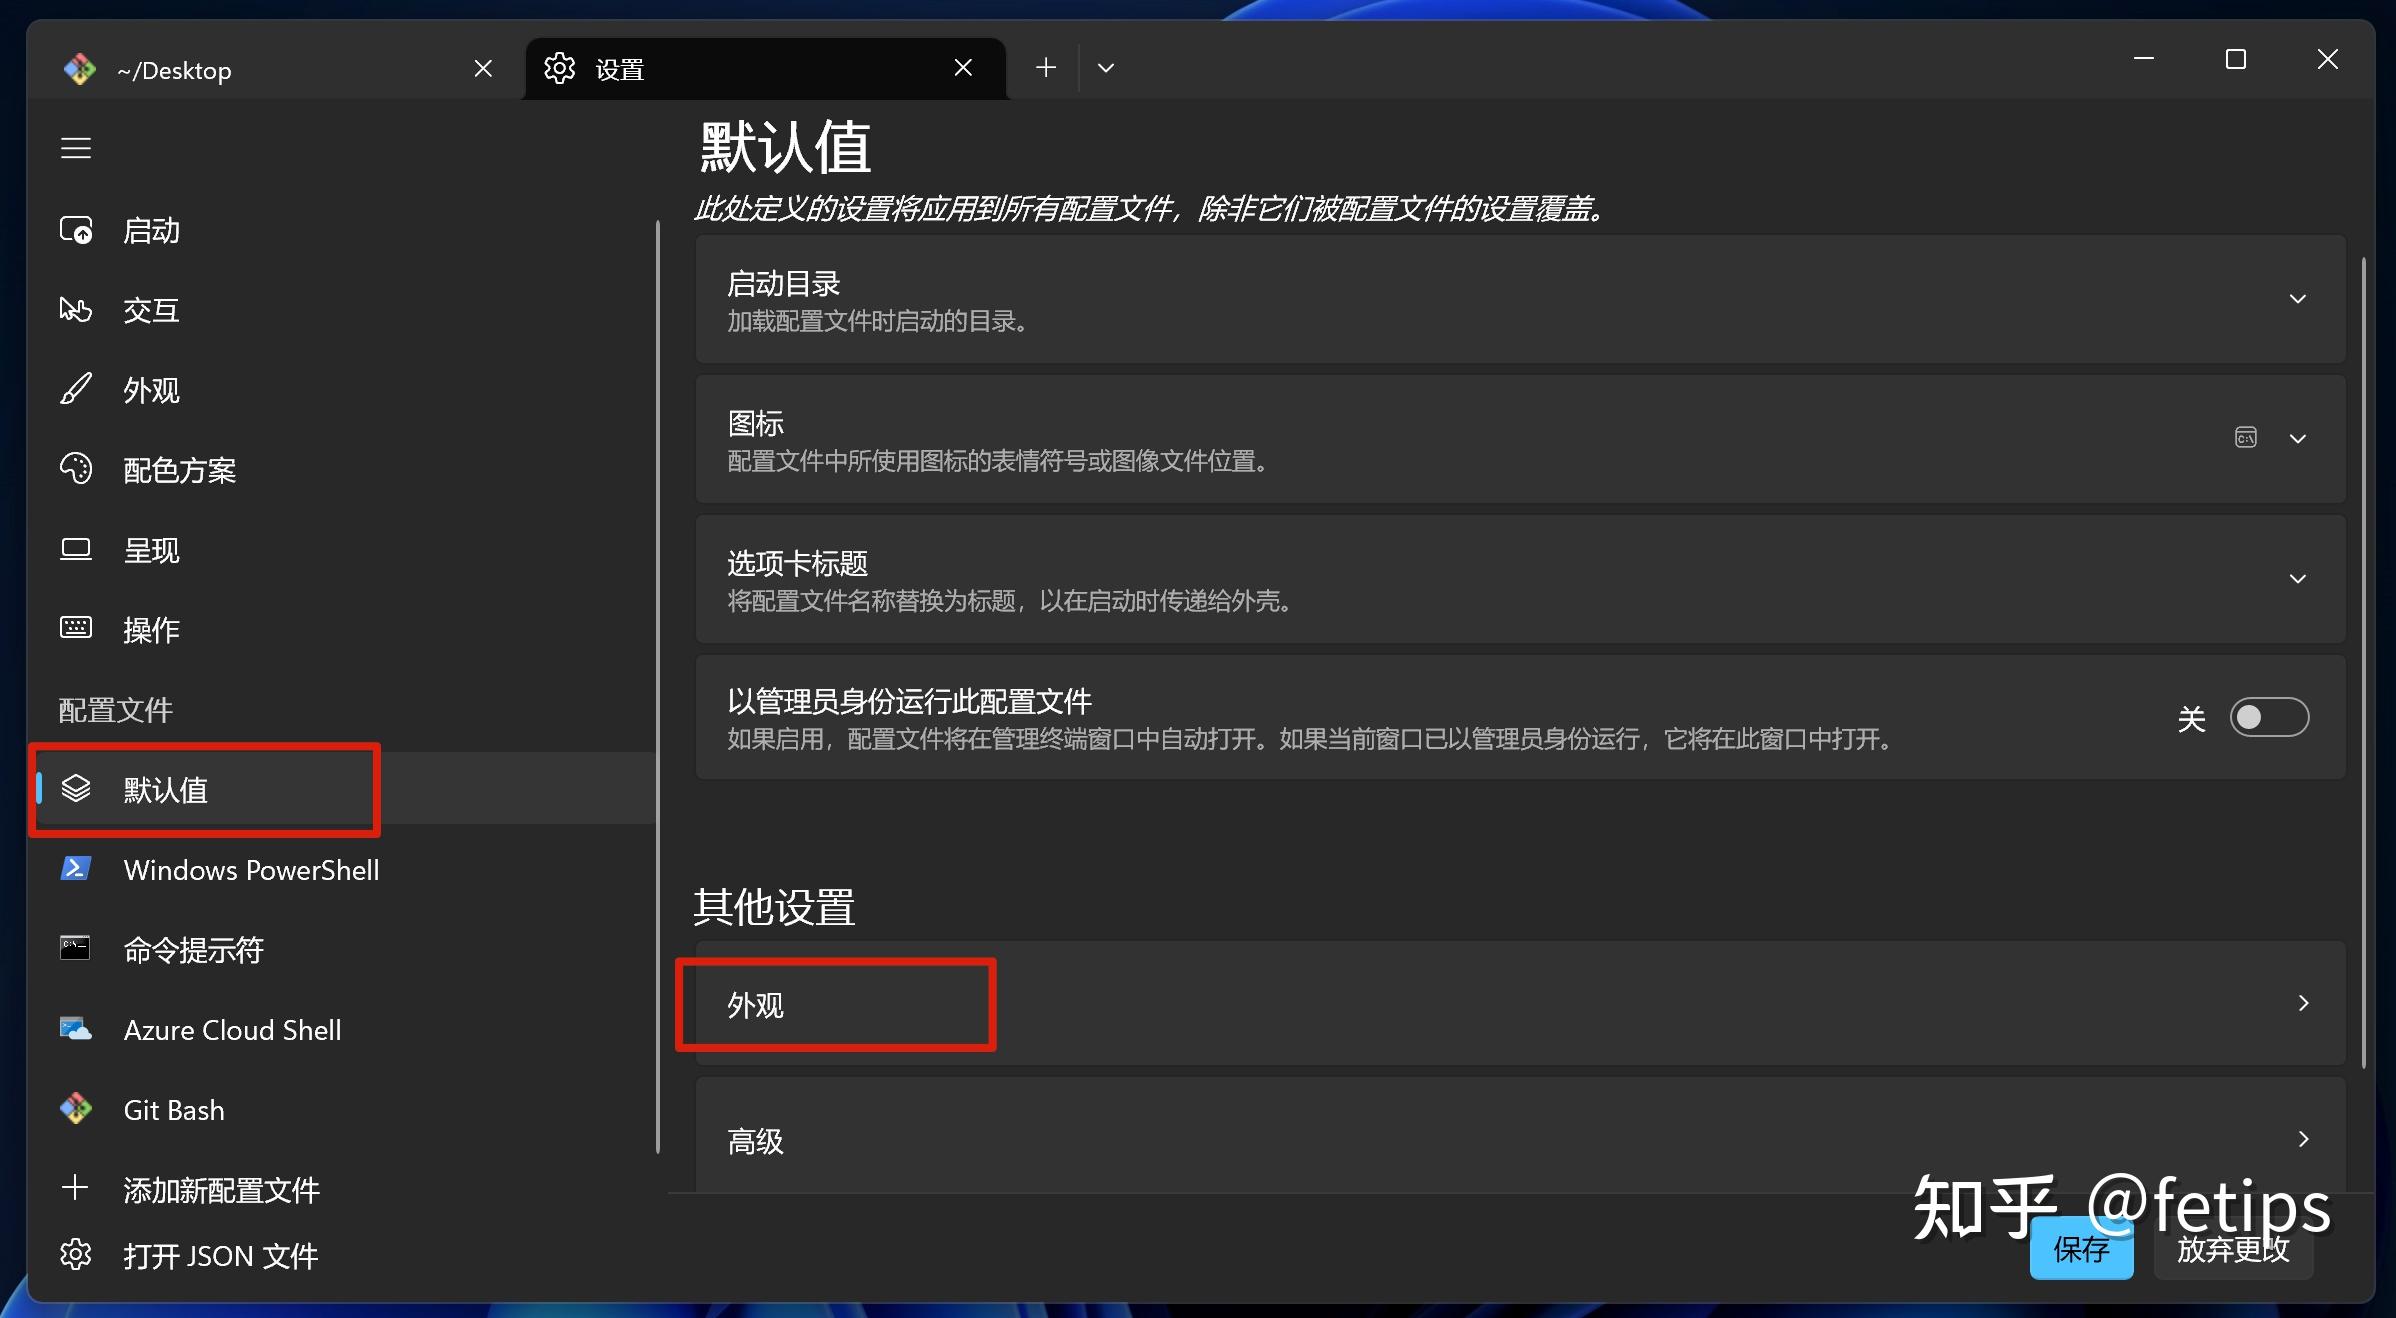Screen dimensions: 2396x1318
Task: Open the 启动 startup settings page
Action: tap(150, 231)
